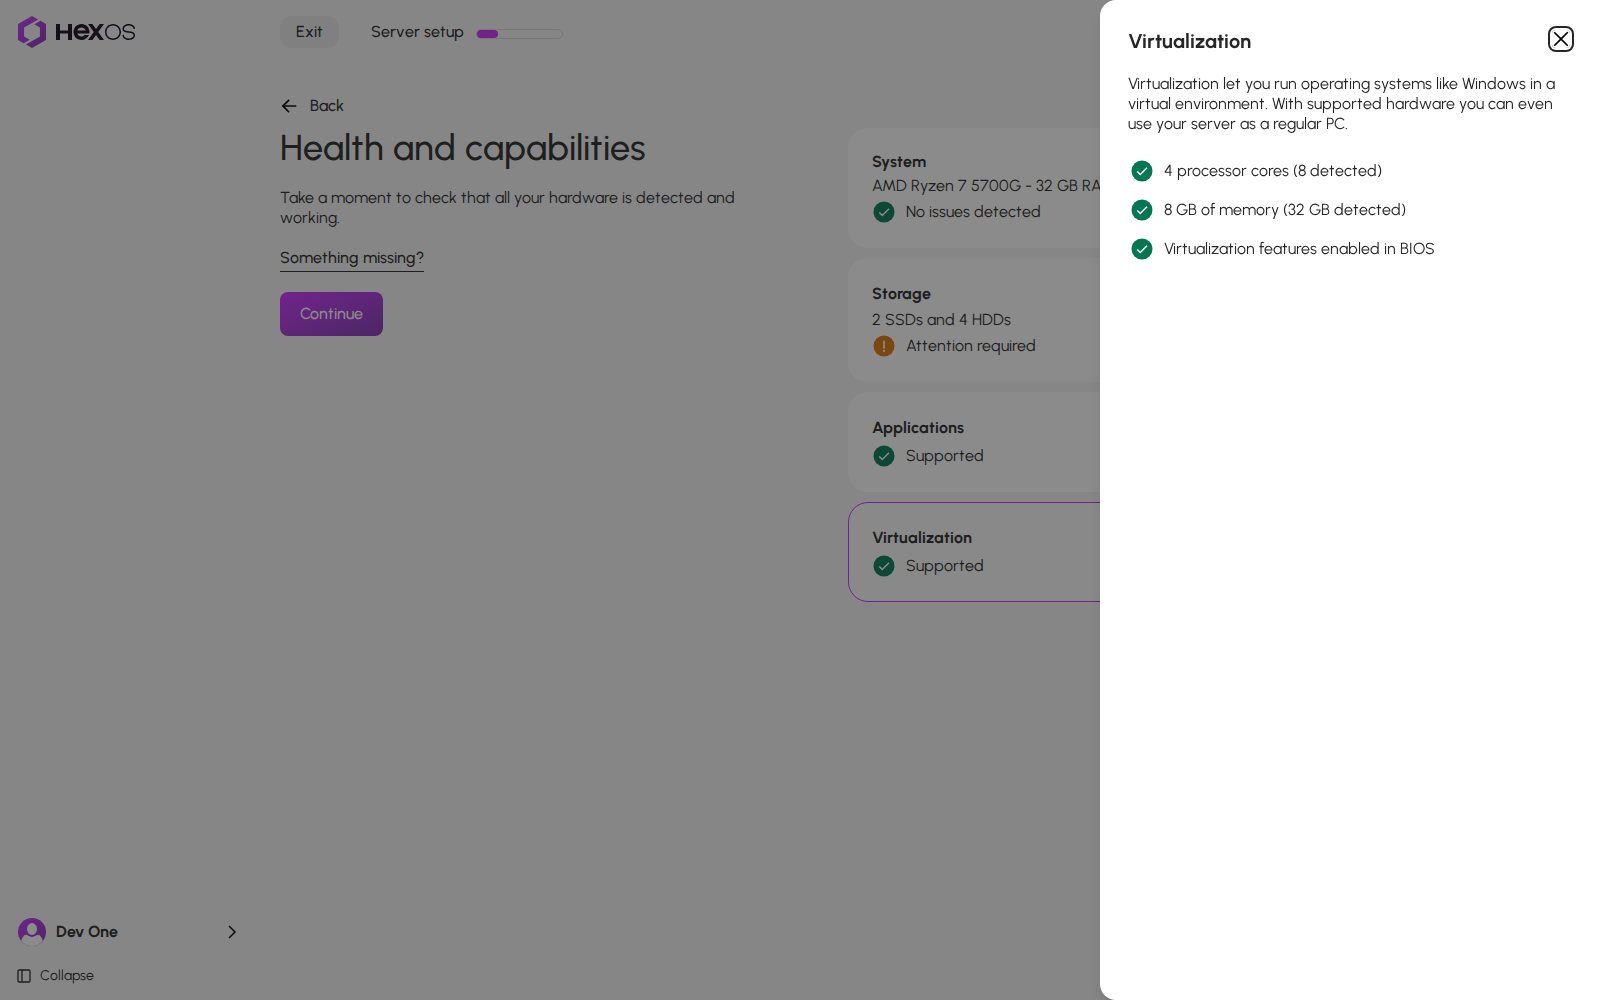The height and width of the screenshot is (1000, 1600).
Task: Go Back using the arrow icon
Action: [289, 106]
